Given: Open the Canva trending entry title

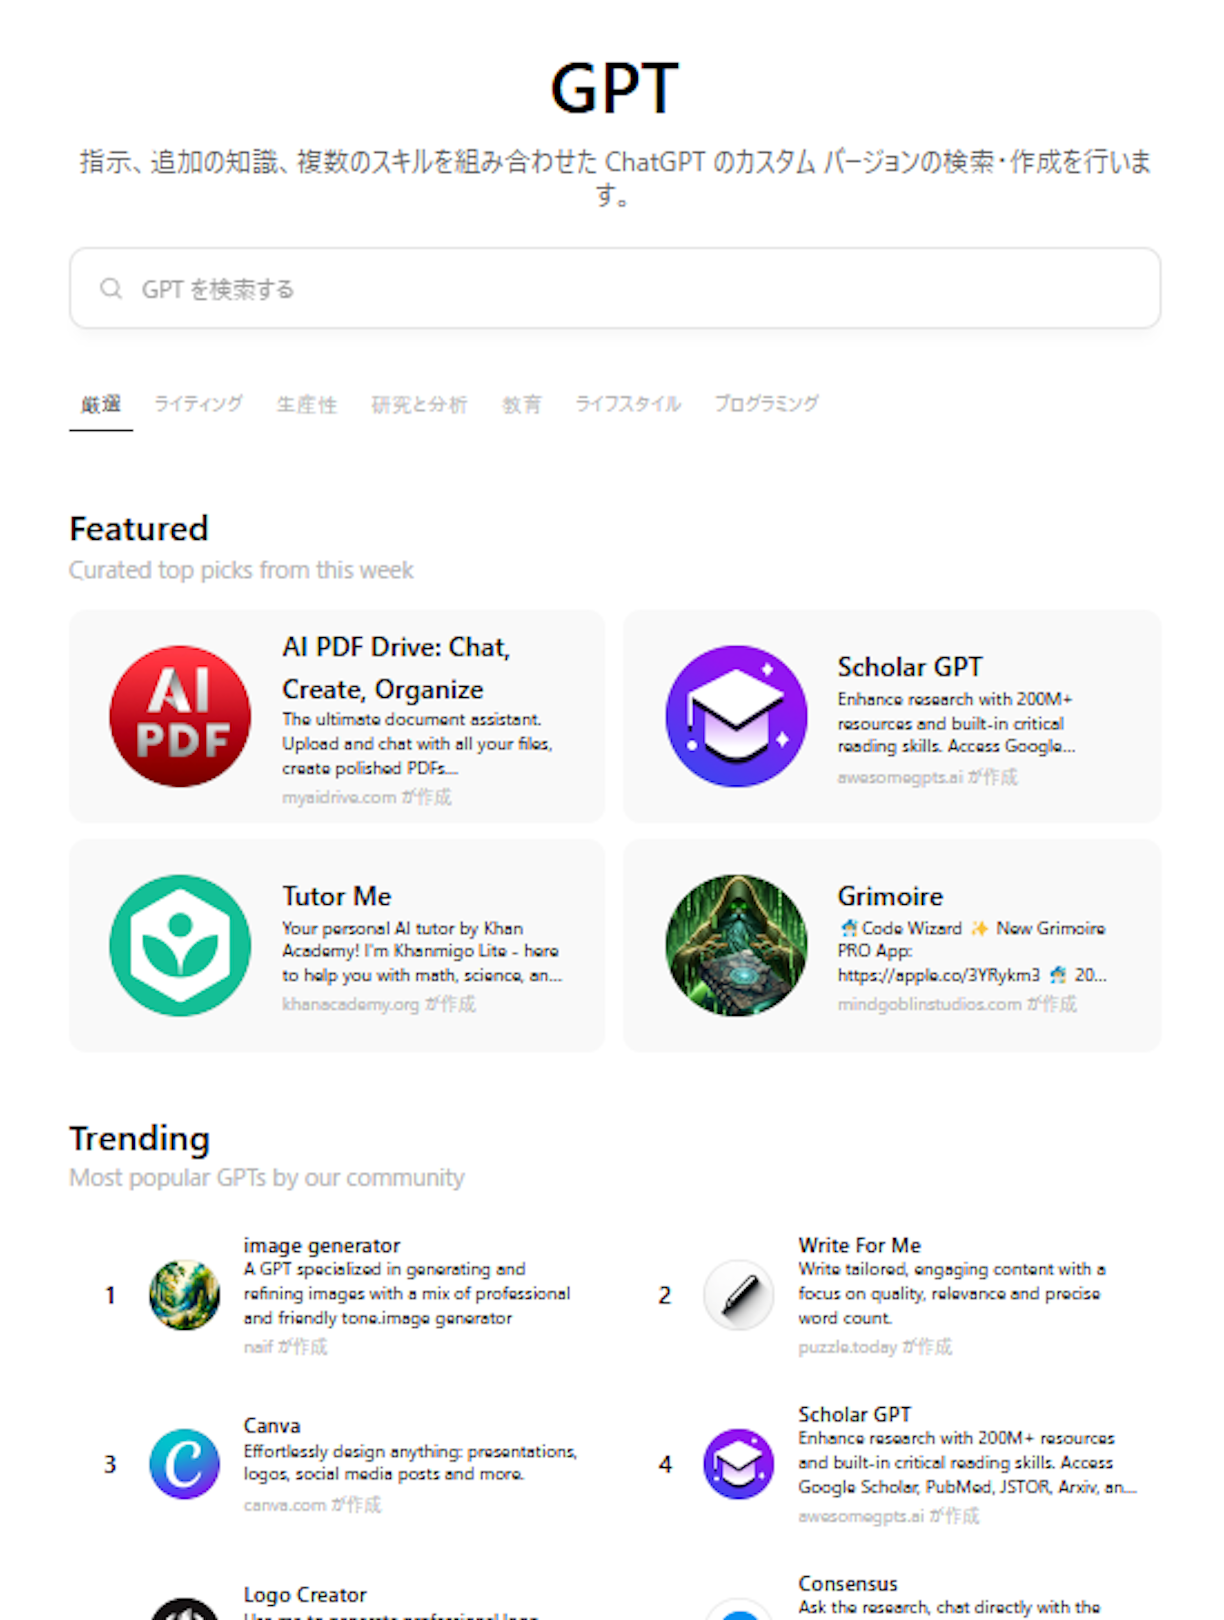Looking at the screenshot, I should point(272,1425).
